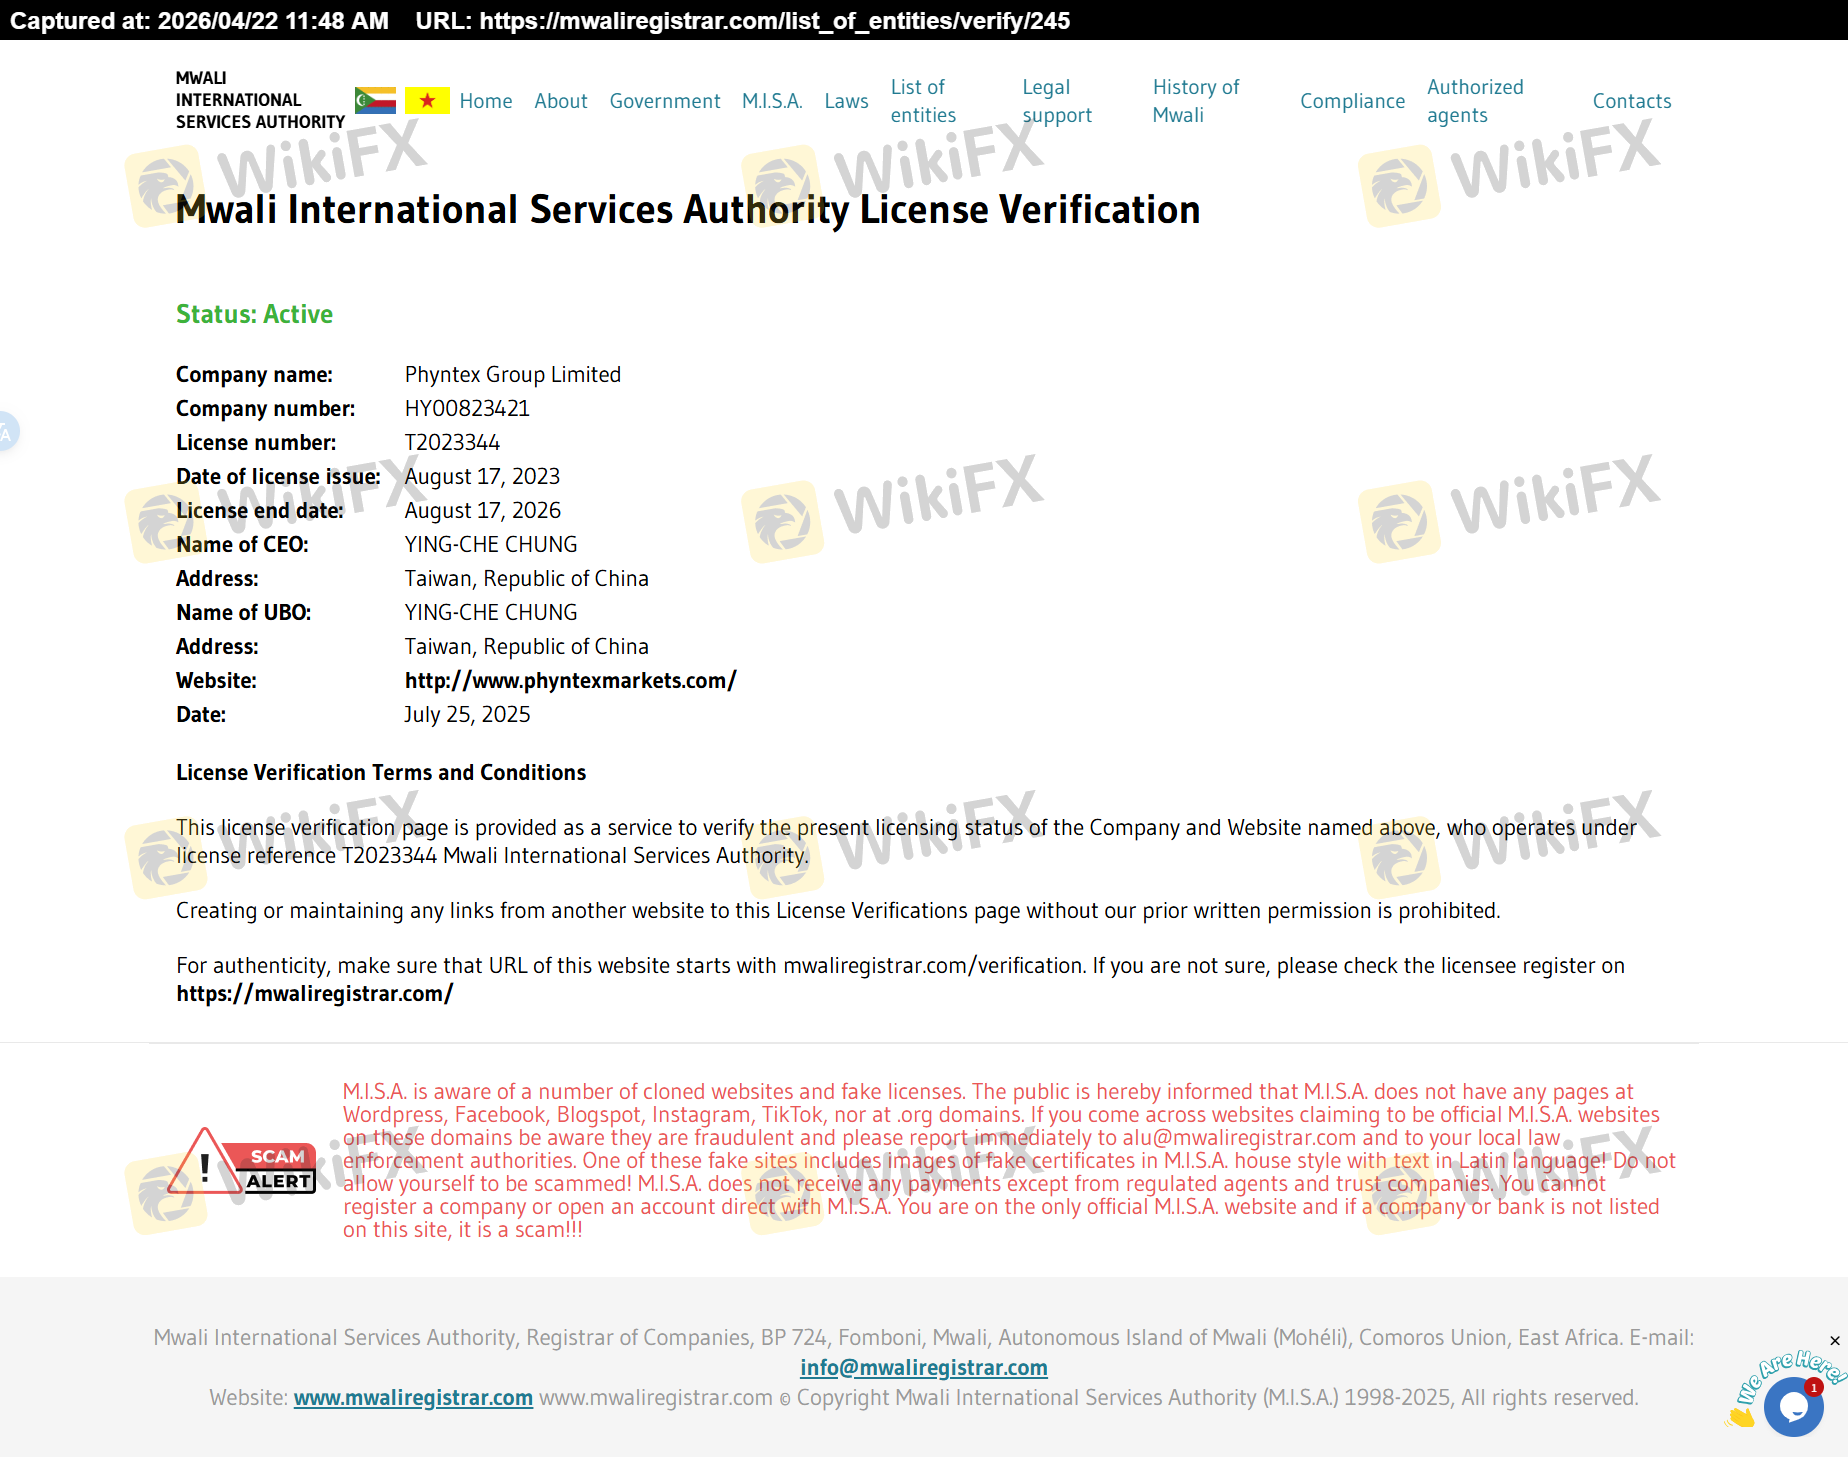Viewport: 1848px width, 1457px height.
Task: Open the phyntexmarkets.com website link
Action: 570,681
